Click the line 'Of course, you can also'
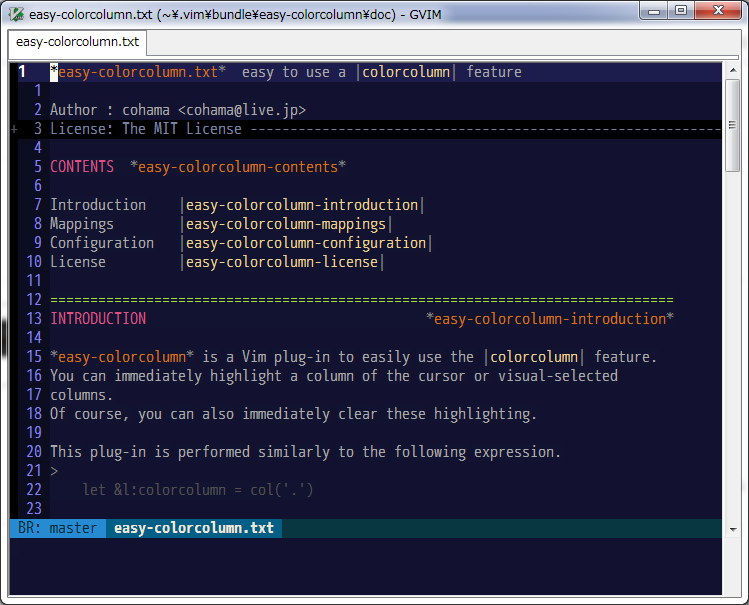This screenshot has height=605, width=749. click(294, 414)
